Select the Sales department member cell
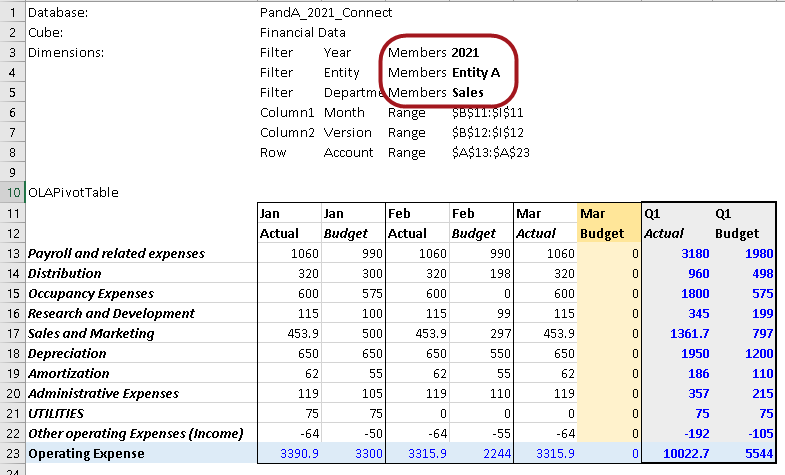Screen dimensions: 785x475 click(467, 93)
